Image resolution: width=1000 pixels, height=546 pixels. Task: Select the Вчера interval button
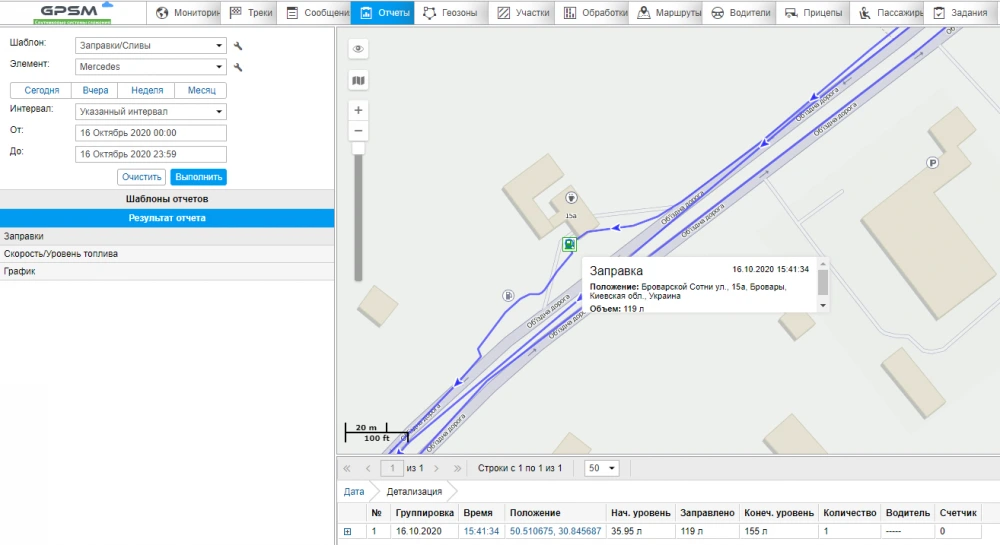pyautogui.click(x=95, y=91)
